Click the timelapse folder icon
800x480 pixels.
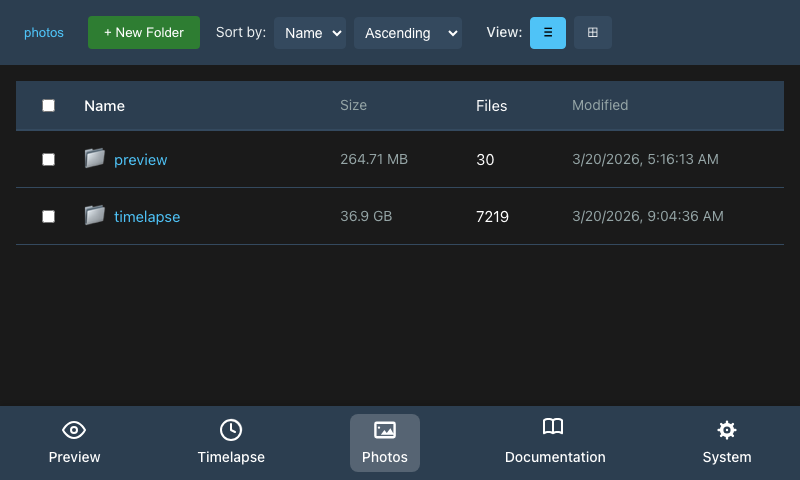point(94,216)
